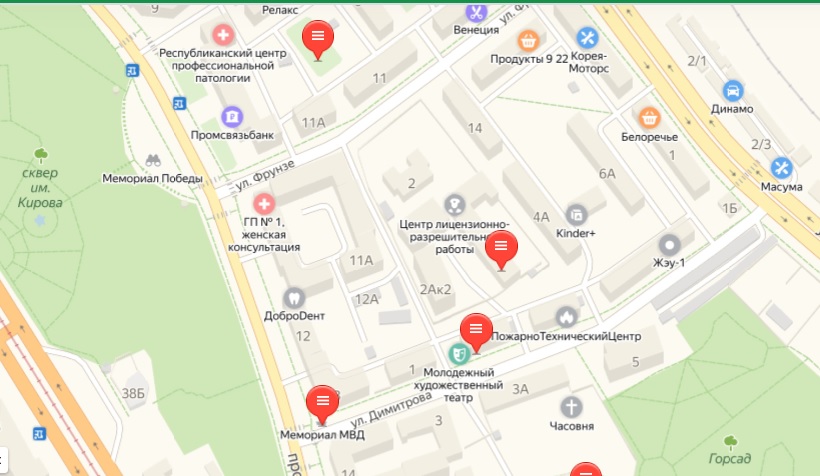
Task: Select the Корея-Моторс repair icon
Action: point(587,38)
